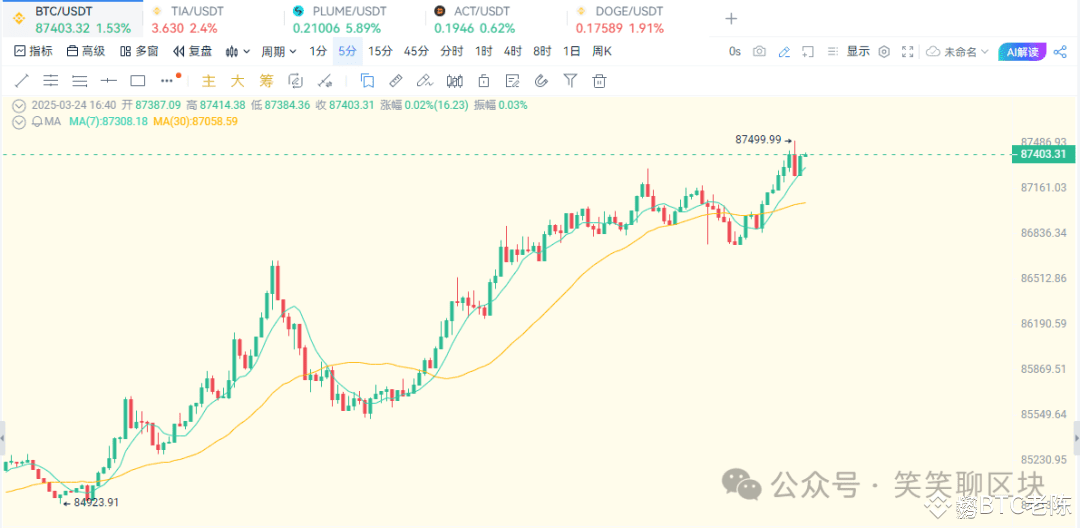Collapse the MA indicator row circle arrow

coord(19,121)
